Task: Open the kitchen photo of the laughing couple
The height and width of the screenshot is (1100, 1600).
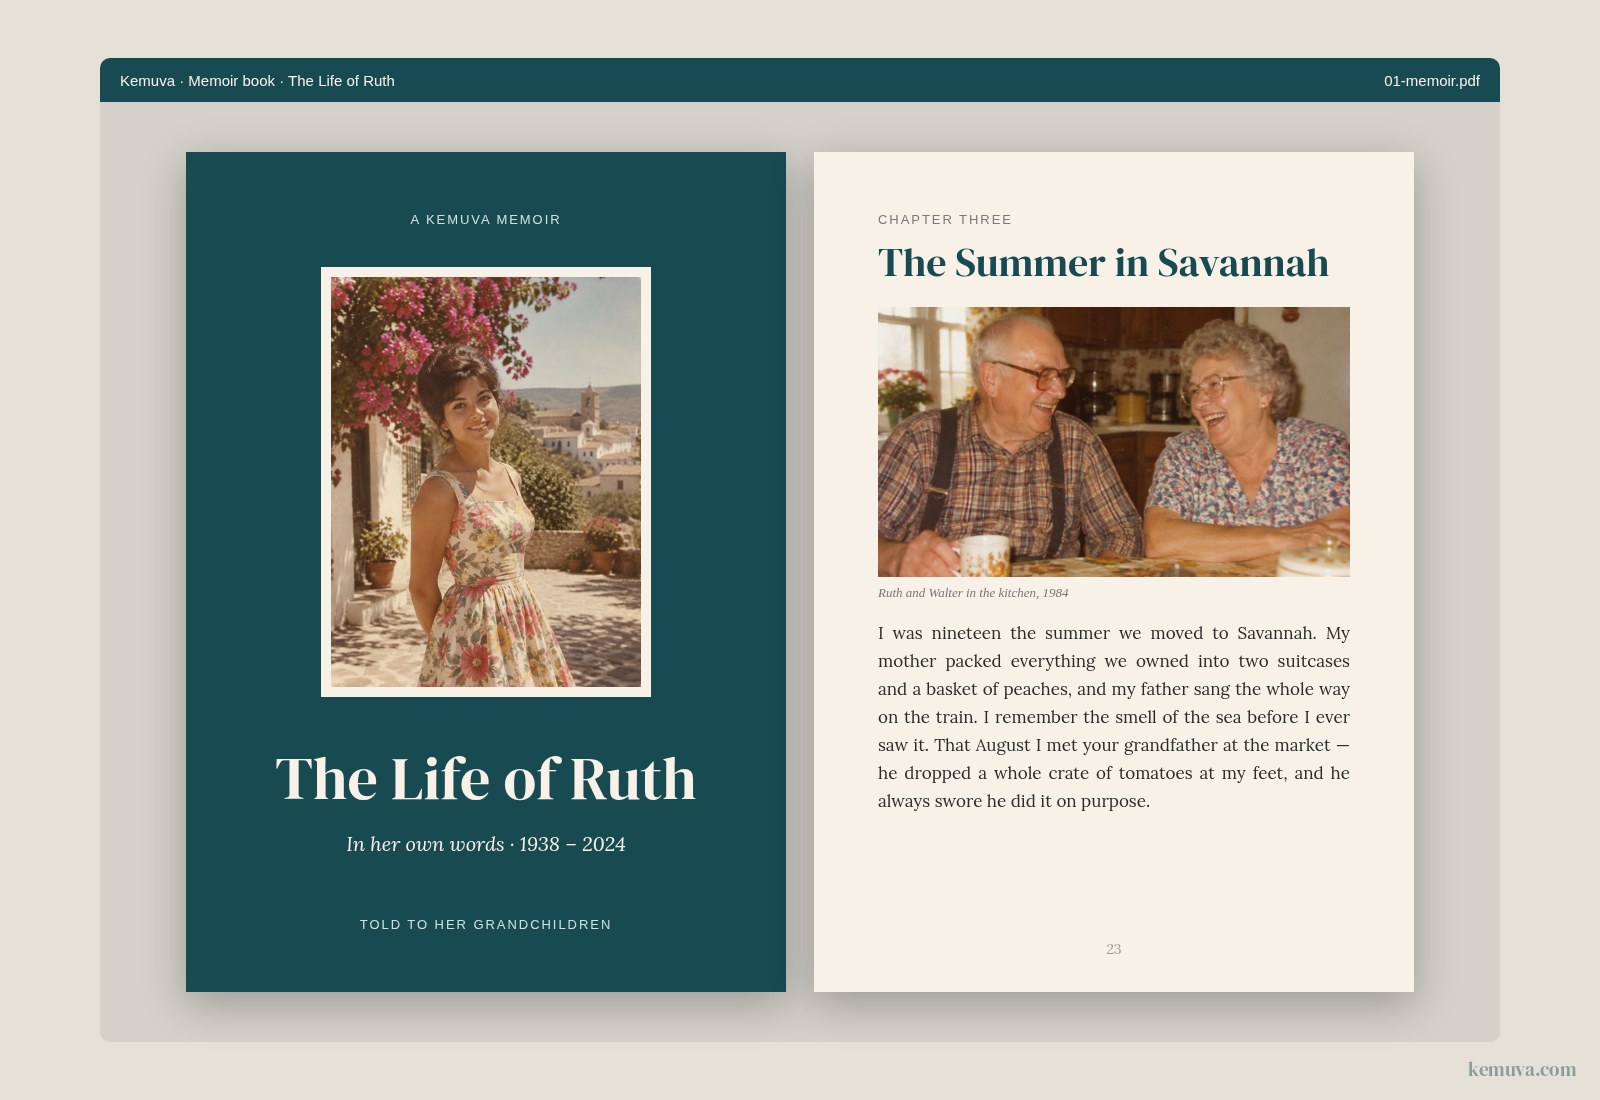Action: click(1114, 442)
